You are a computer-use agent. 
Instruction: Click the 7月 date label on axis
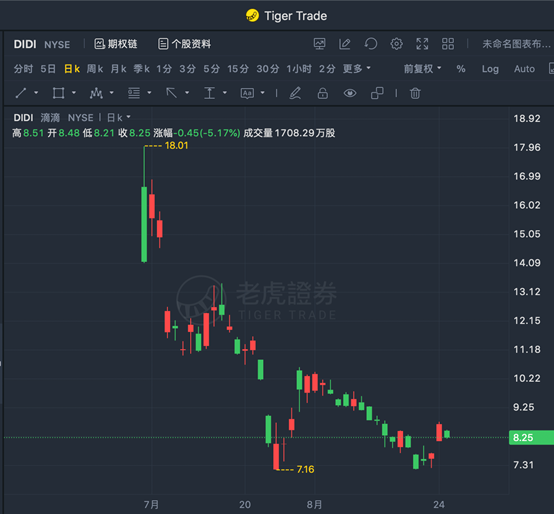(152, 504)
